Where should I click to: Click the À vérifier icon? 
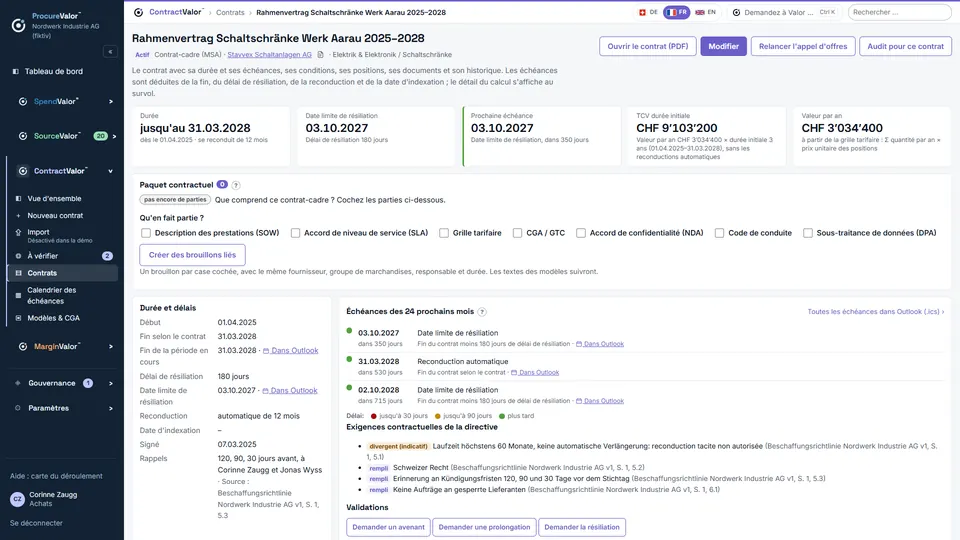(x=18, y=256)
